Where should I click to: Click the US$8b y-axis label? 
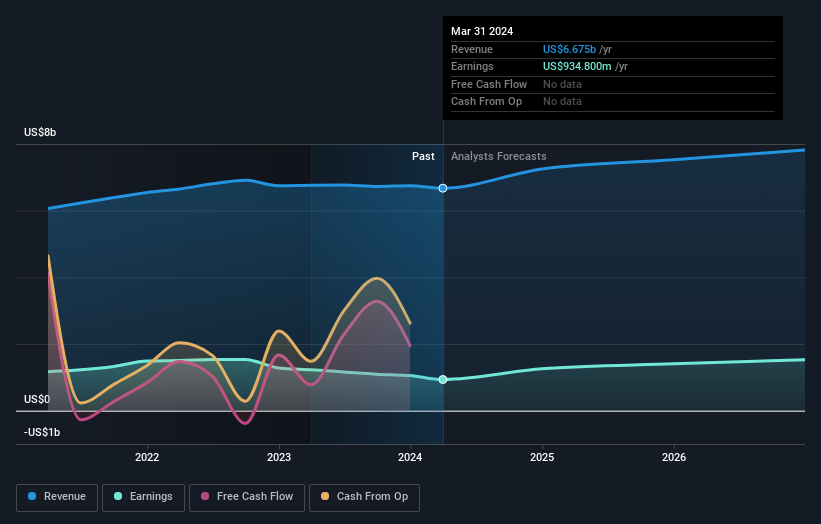pyautogui.click(x=40, y=132)
